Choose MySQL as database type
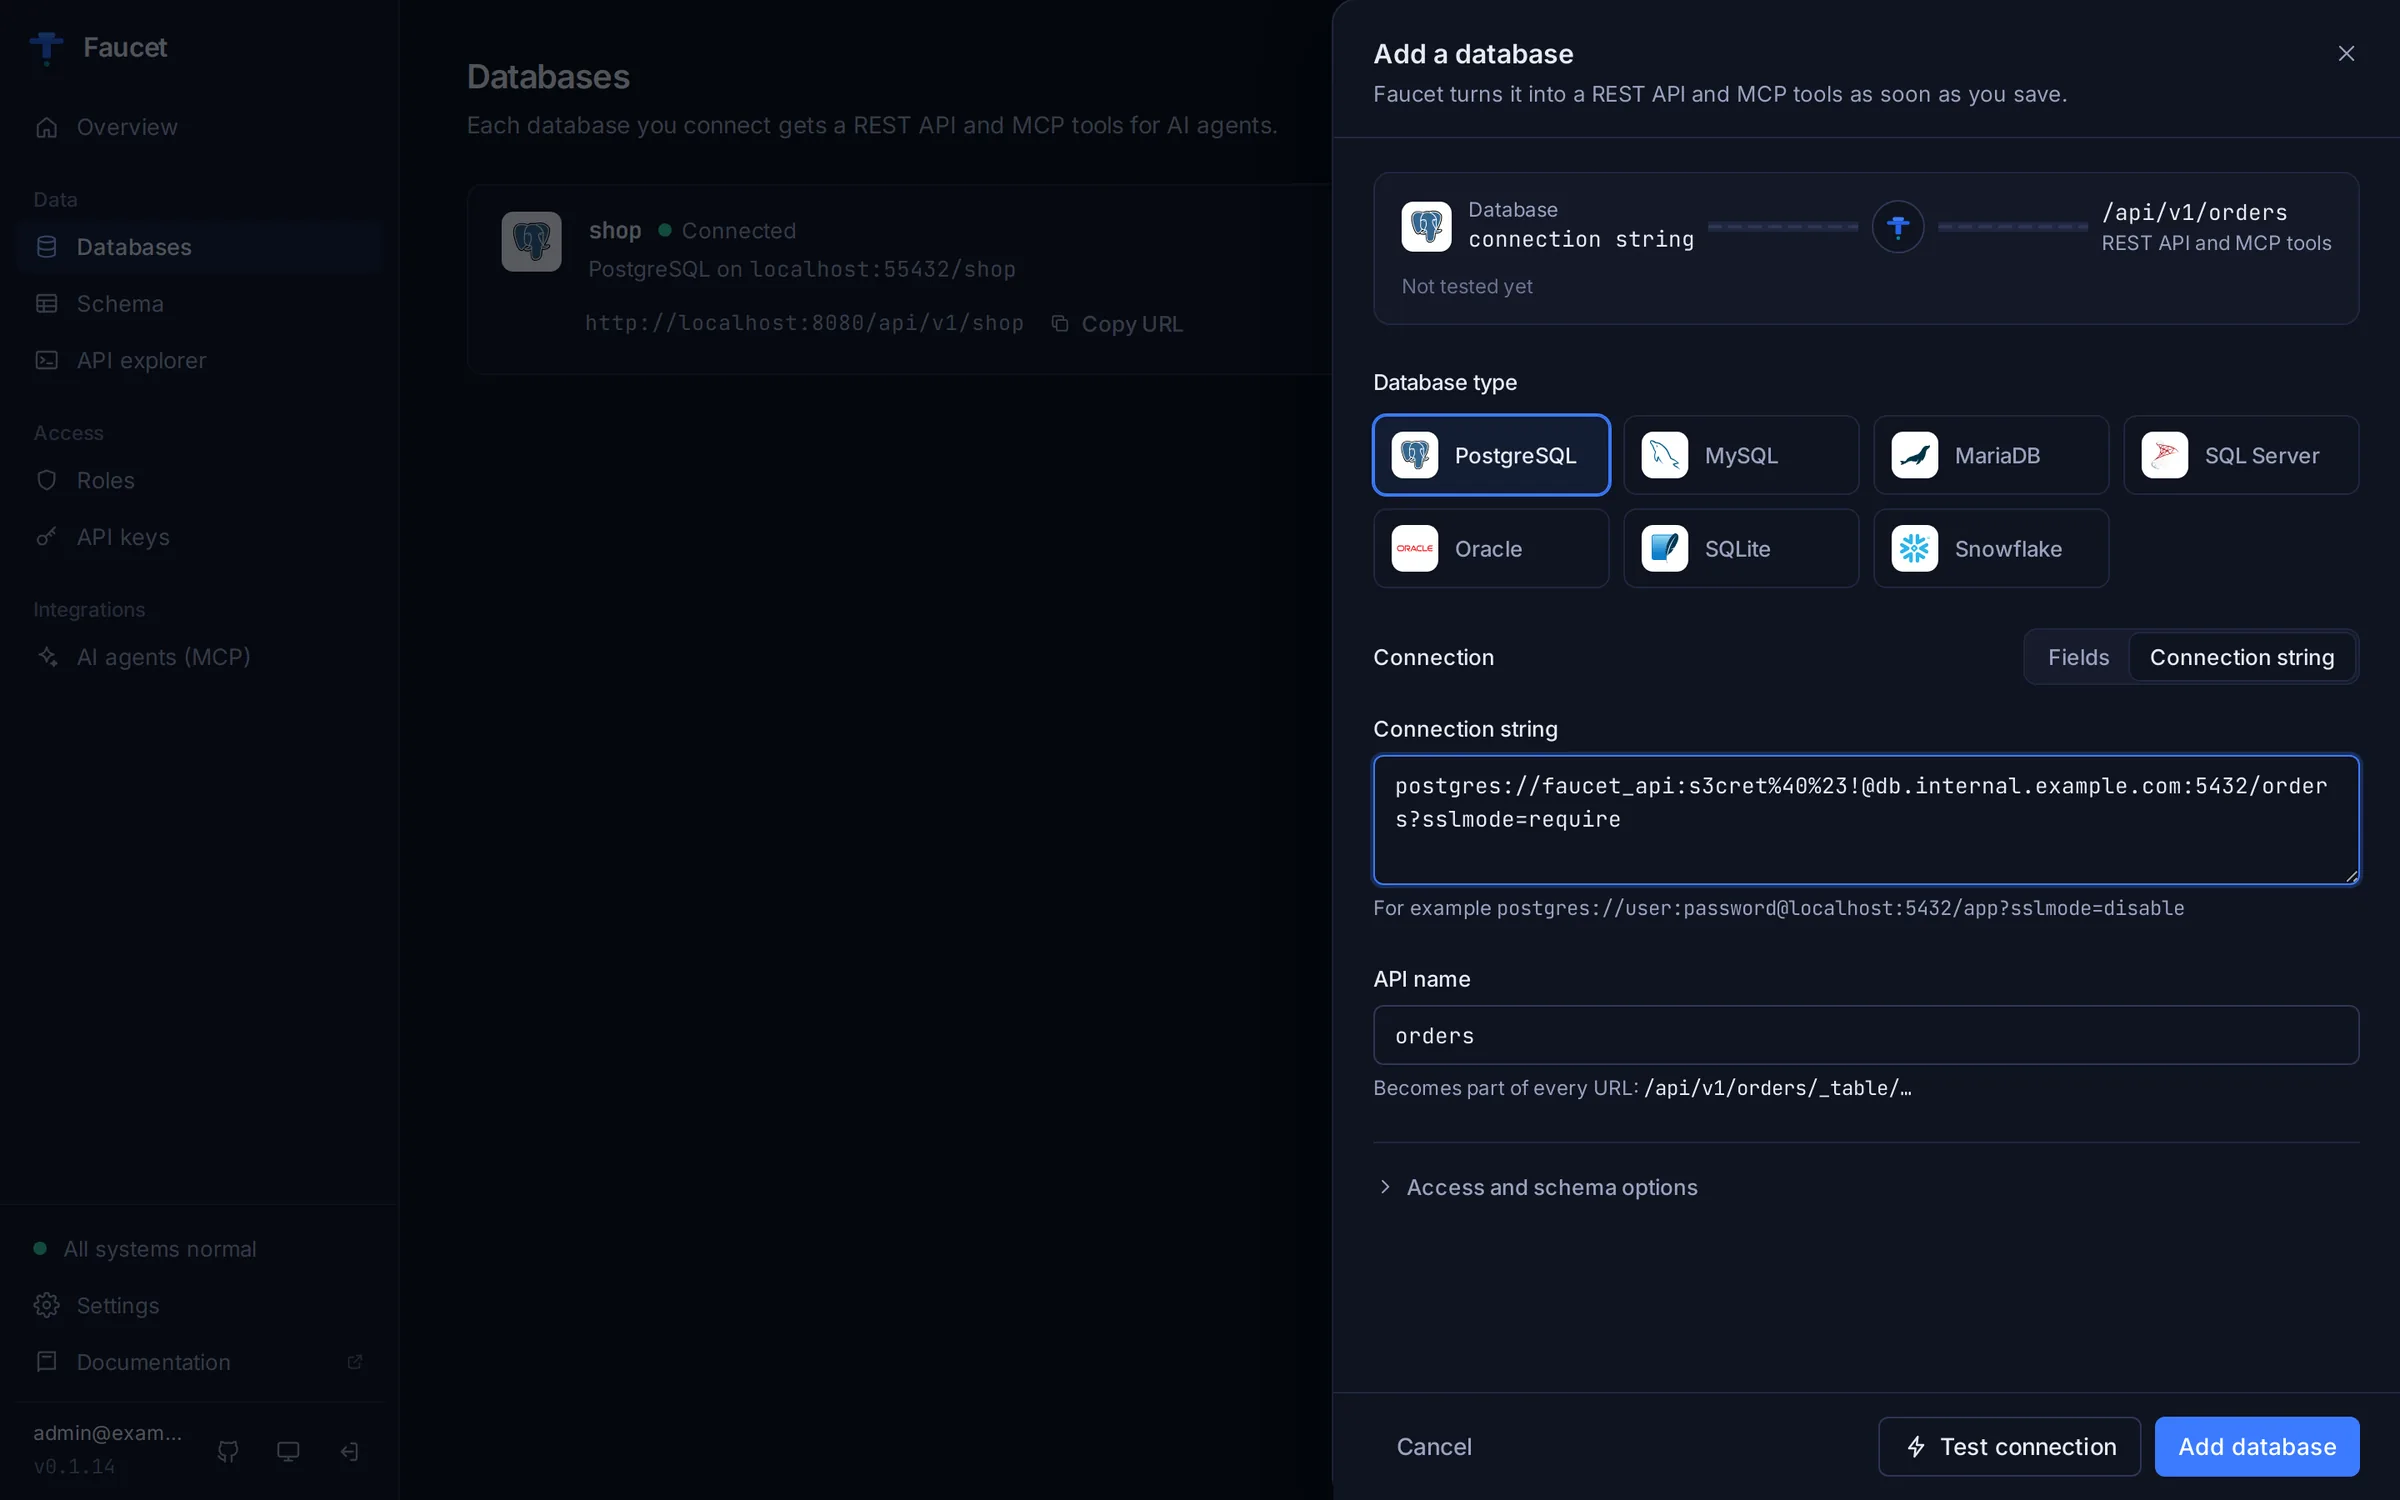The width and height of the screenshot is (2400, 1500). pyautogui.click(x=1741, y=455)
